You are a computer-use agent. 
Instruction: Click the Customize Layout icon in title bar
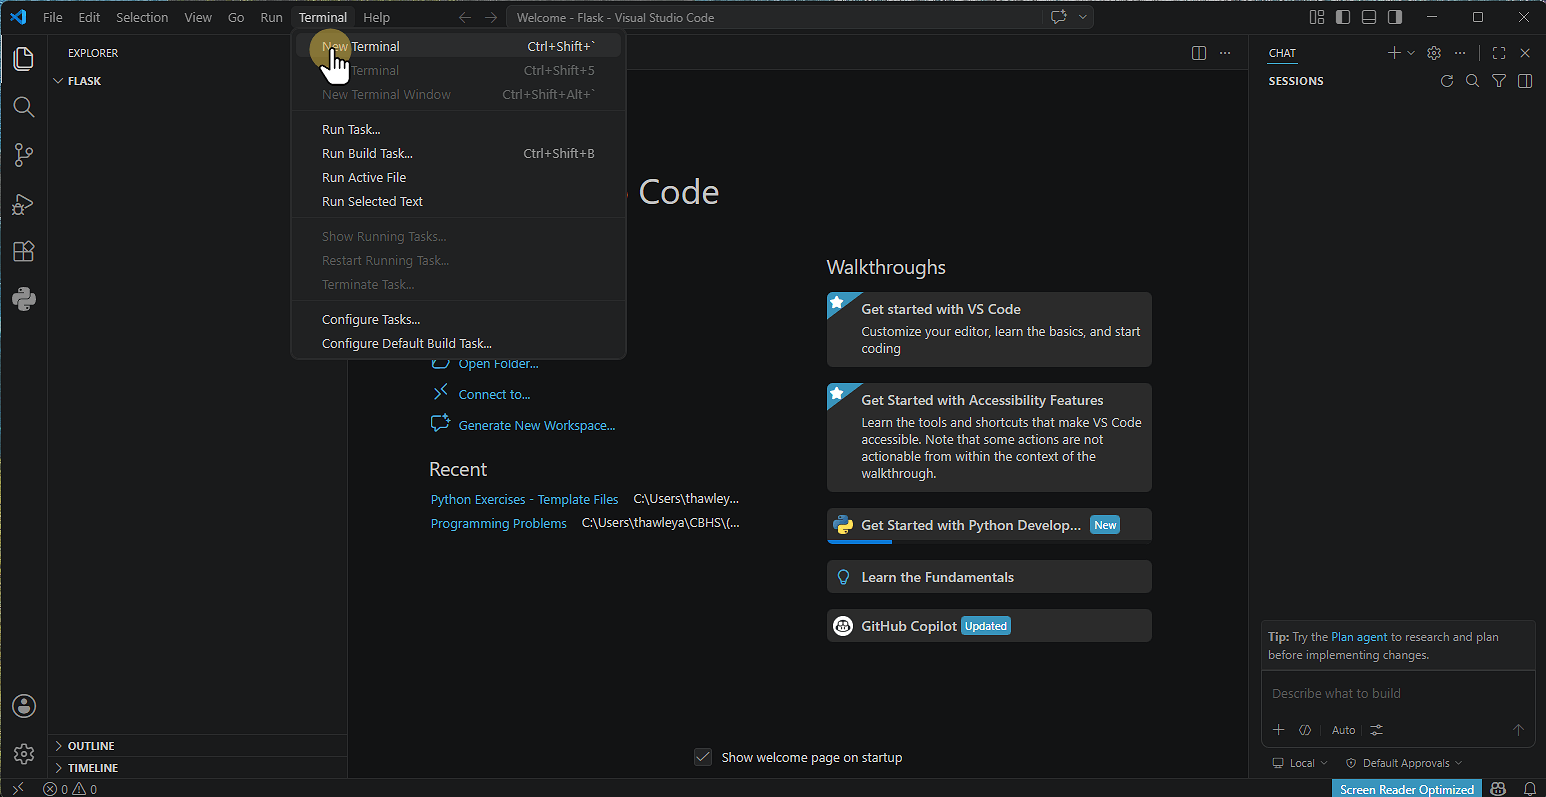(1317, 17)
